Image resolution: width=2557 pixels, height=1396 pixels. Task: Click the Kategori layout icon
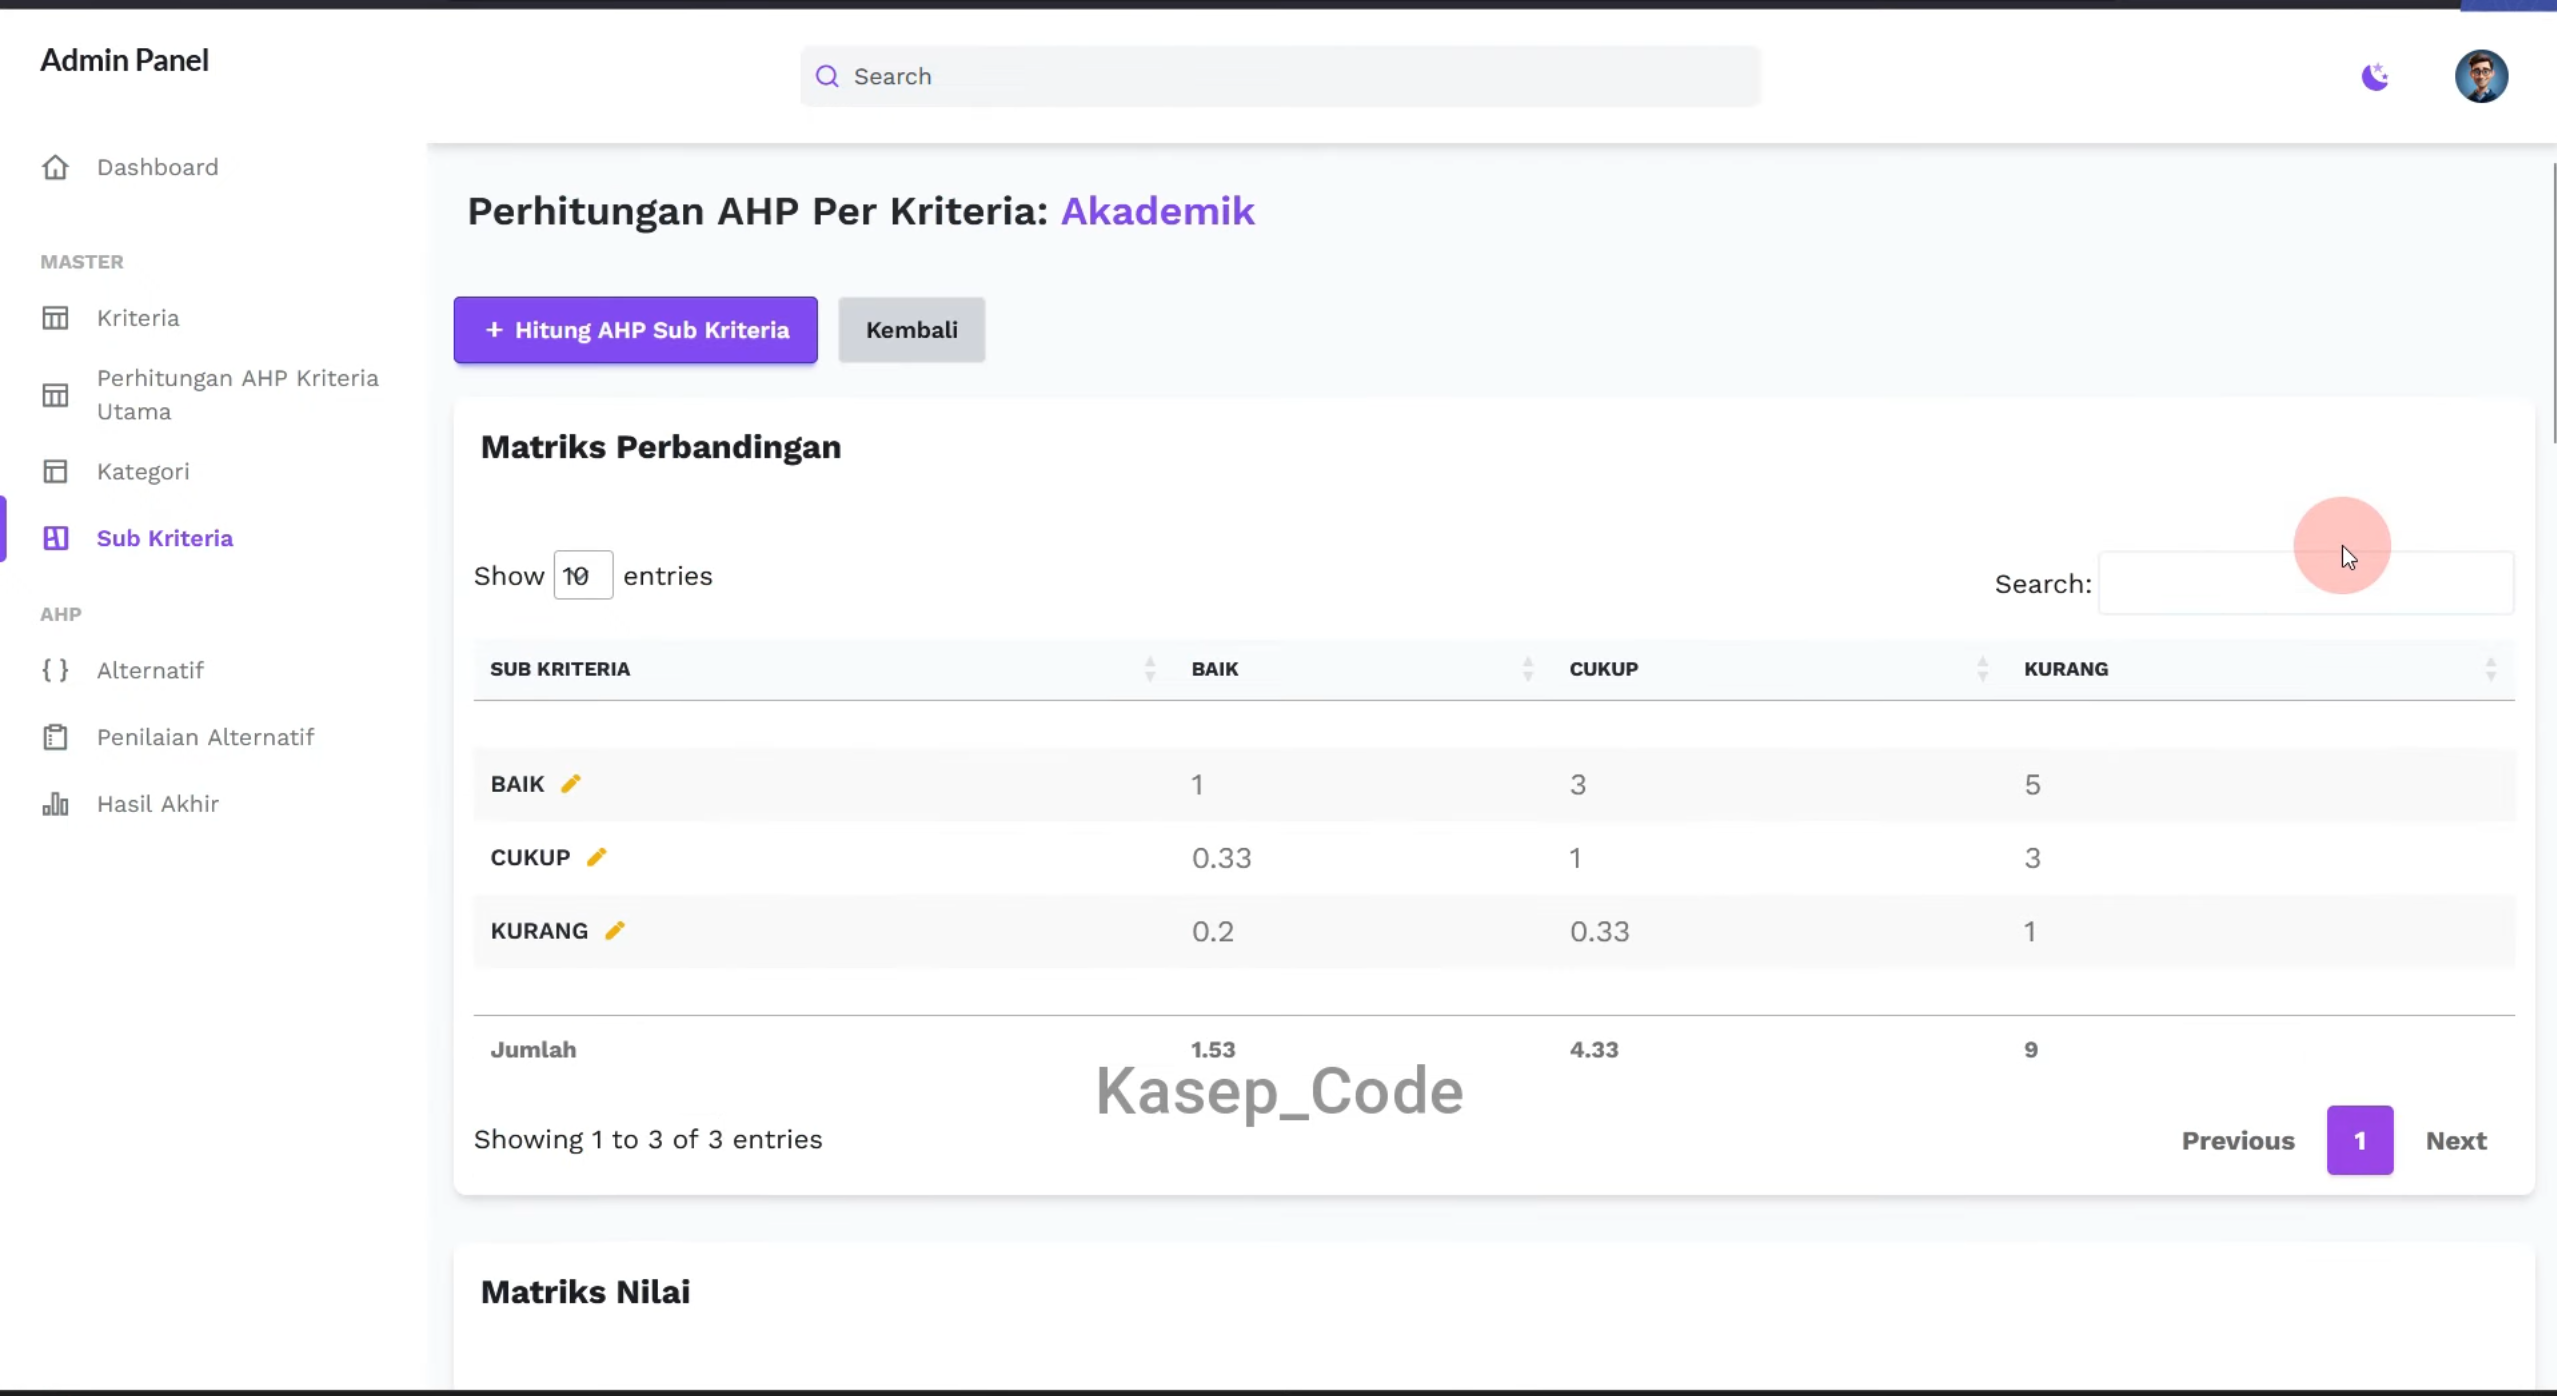pos(55,471)
